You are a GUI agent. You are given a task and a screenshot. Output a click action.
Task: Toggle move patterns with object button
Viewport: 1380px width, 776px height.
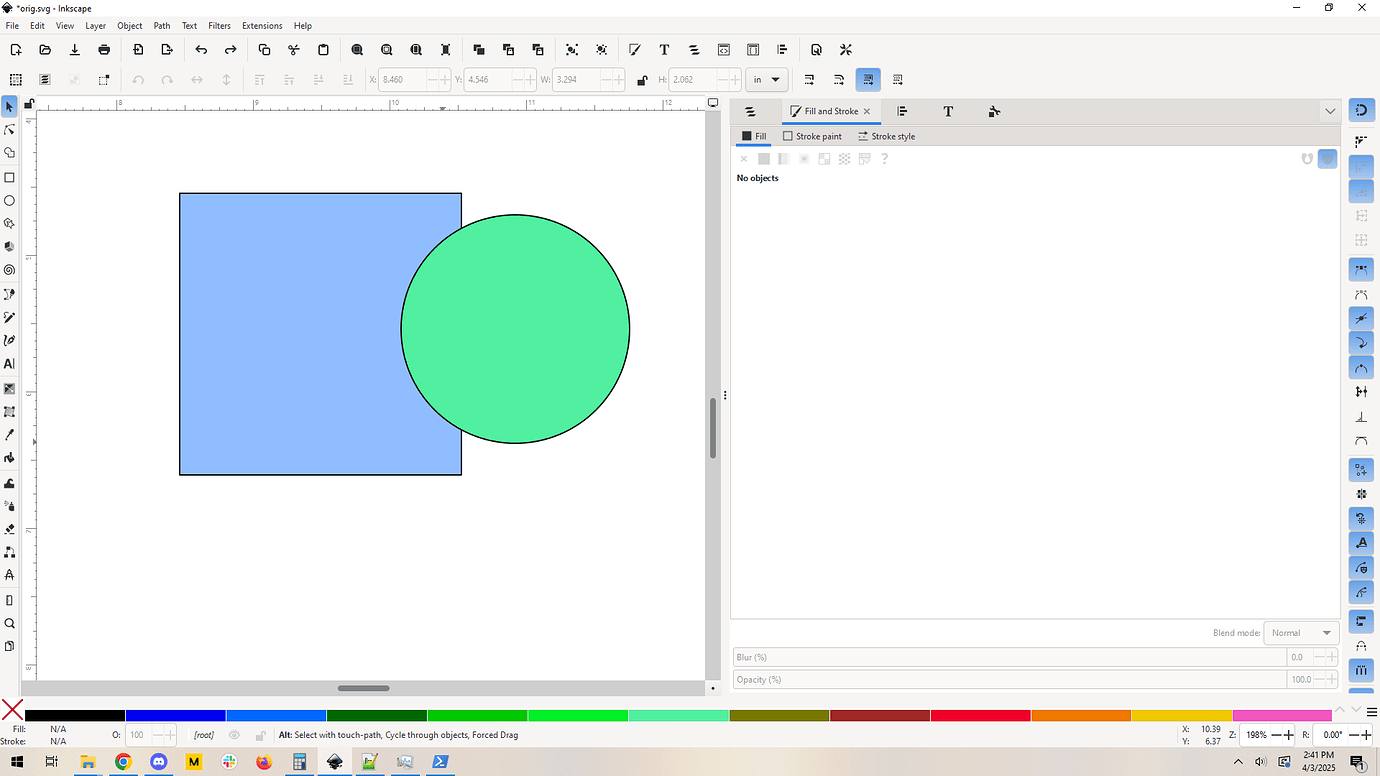pos(898,79)
